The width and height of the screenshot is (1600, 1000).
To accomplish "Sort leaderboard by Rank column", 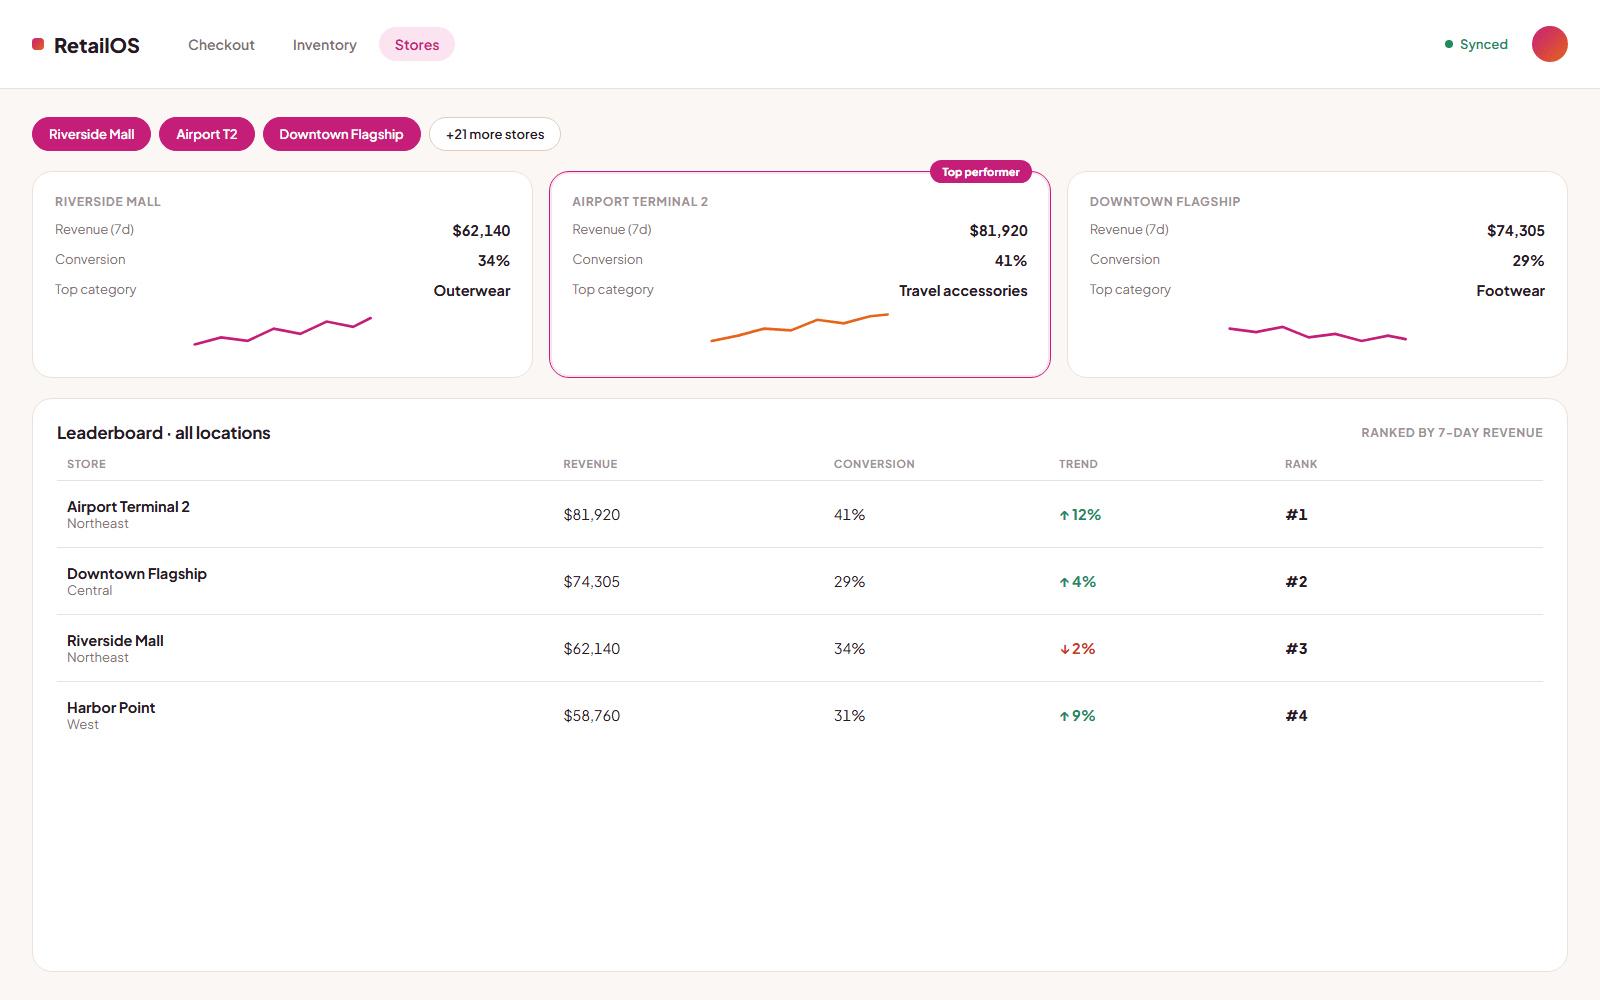I will (x=1301, y=464).
